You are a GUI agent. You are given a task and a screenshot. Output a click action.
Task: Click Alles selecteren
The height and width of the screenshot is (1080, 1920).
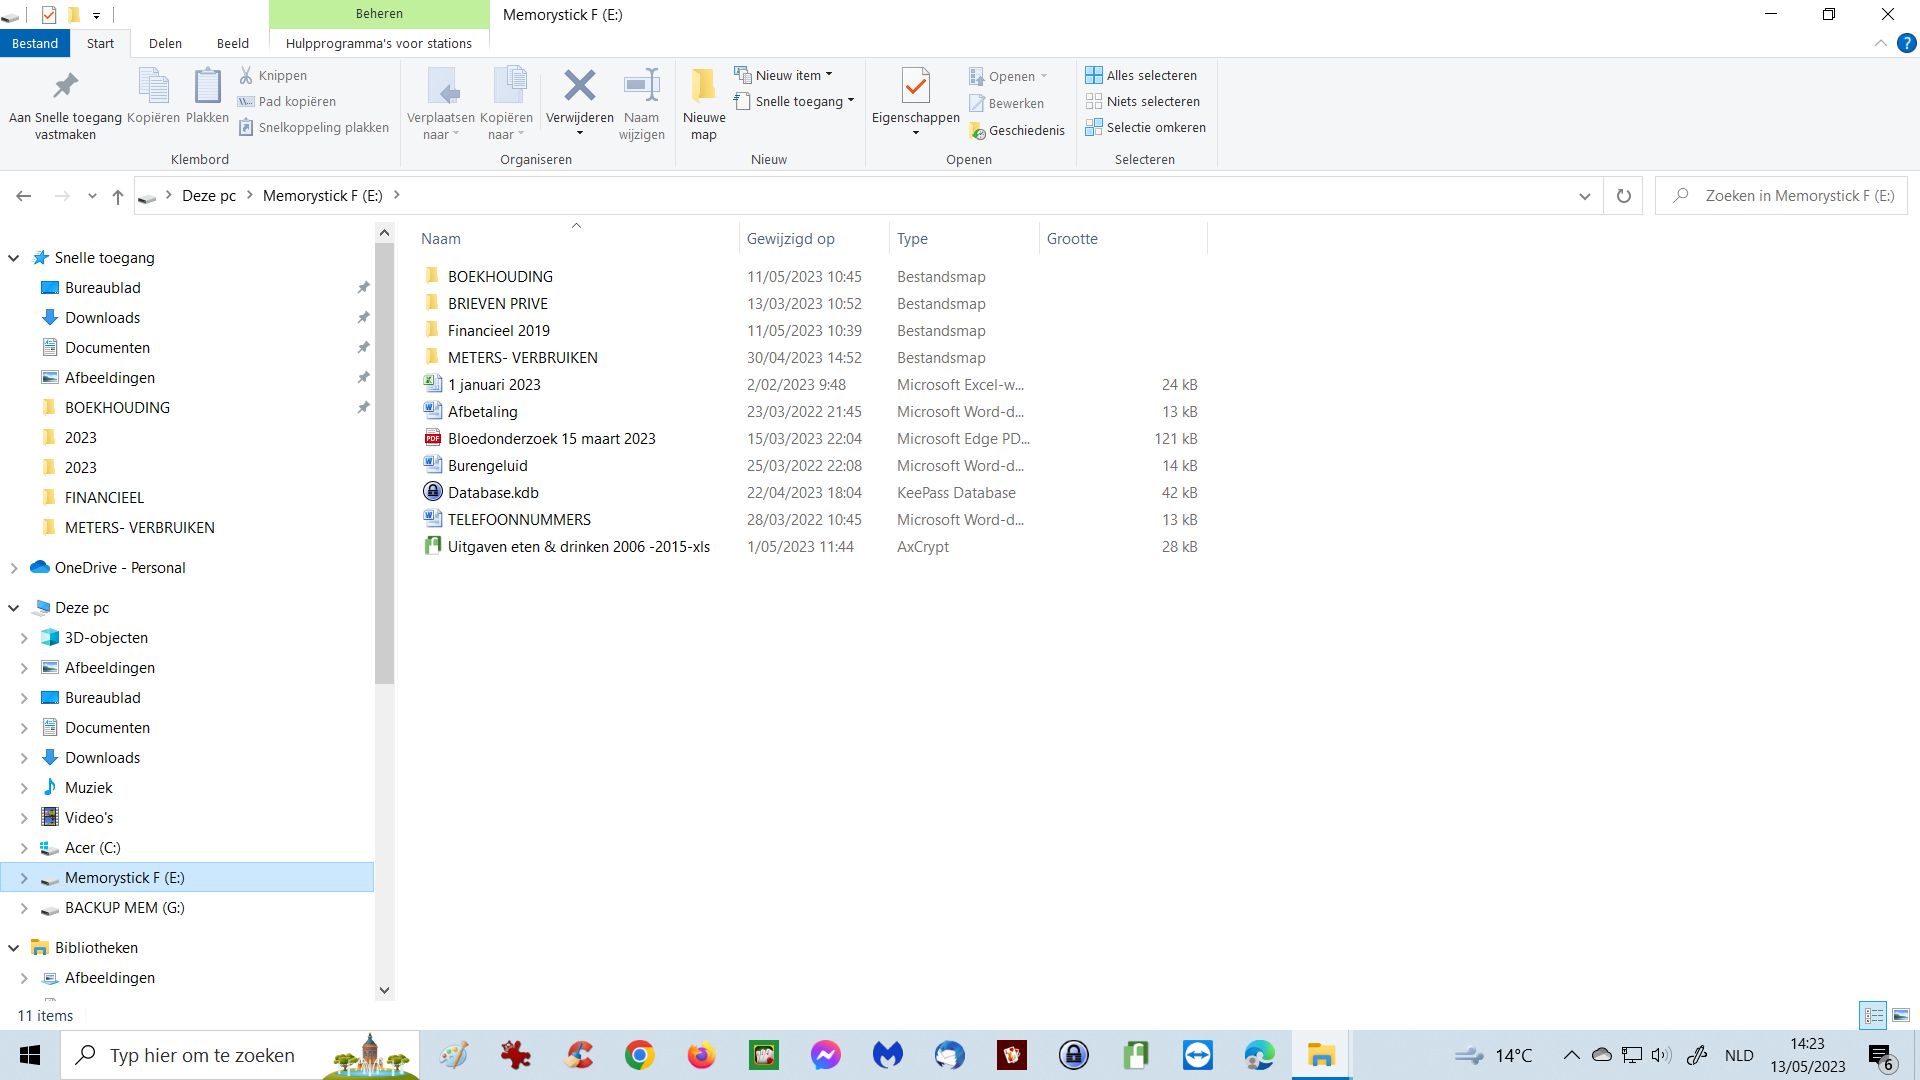coord(1141,76)
